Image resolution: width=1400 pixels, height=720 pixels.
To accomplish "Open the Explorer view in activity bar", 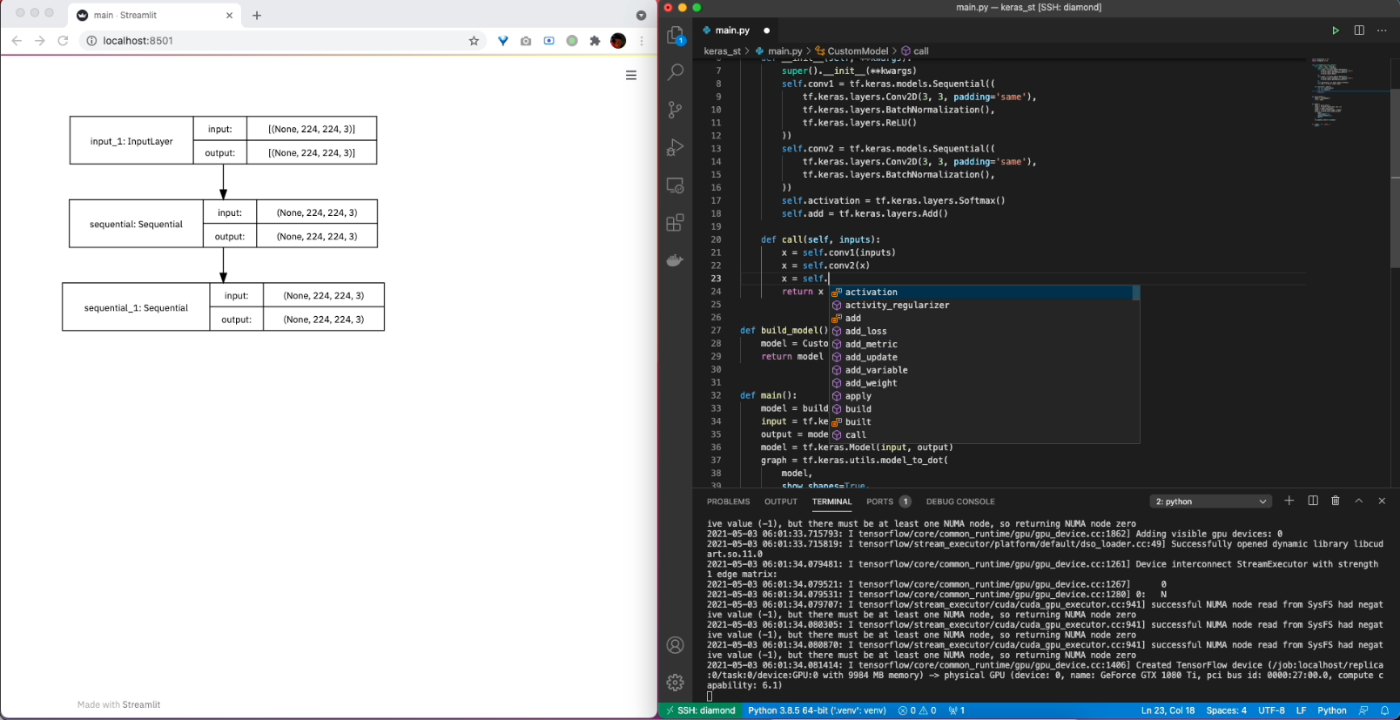I will [x=675, y=36].
